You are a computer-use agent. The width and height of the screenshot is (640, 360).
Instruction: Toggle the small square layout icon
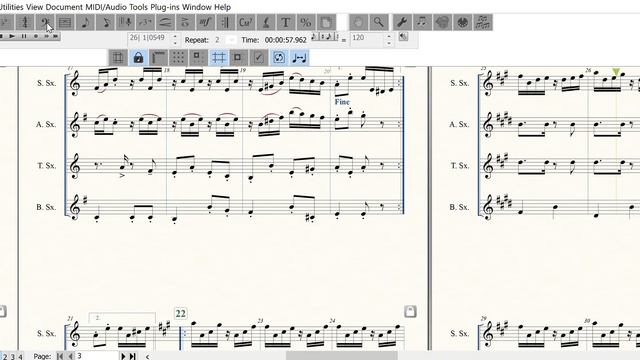(238, 58)
